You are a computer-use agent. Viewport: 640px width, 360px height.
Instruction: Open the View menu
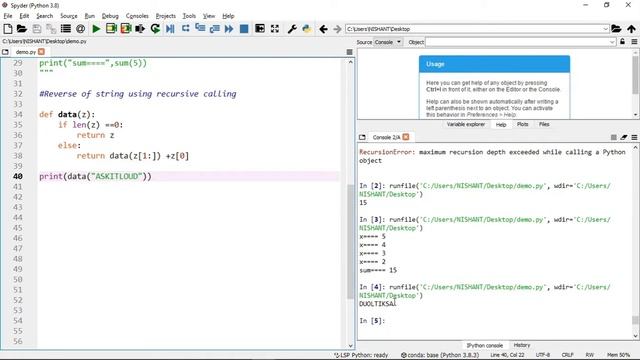[209, 16]
